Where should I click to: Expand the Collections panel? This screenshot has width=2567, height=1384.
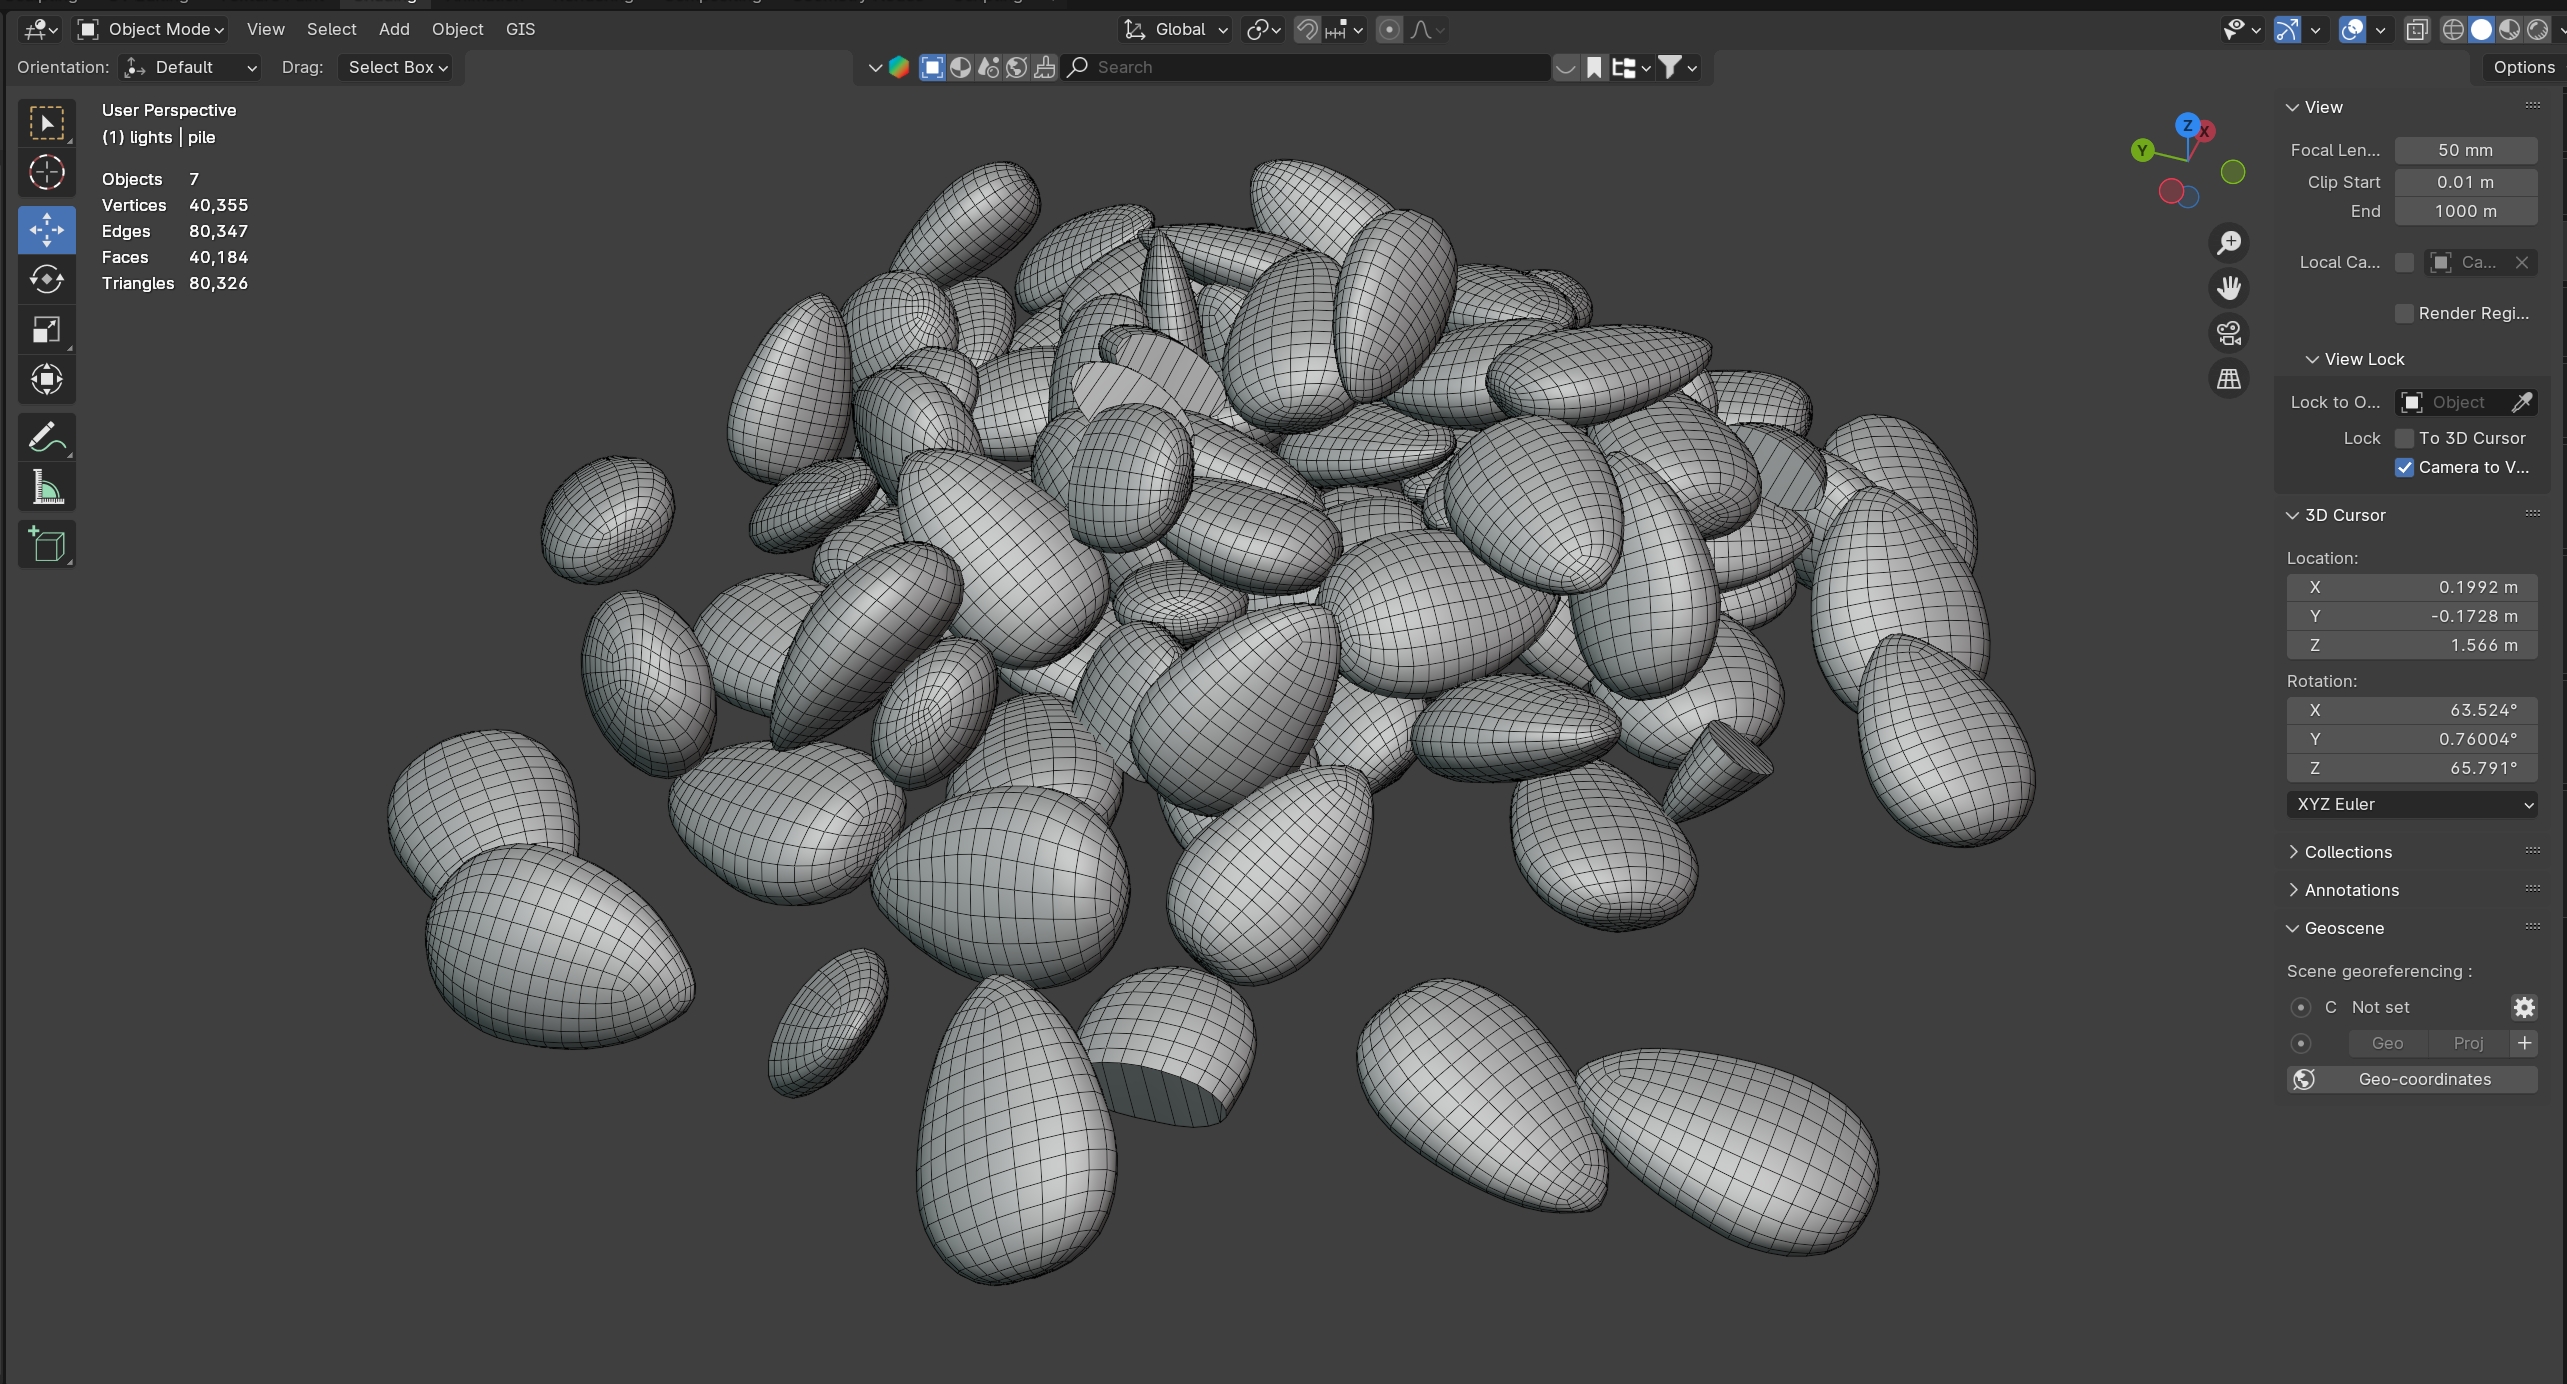tap(2347, 852)
